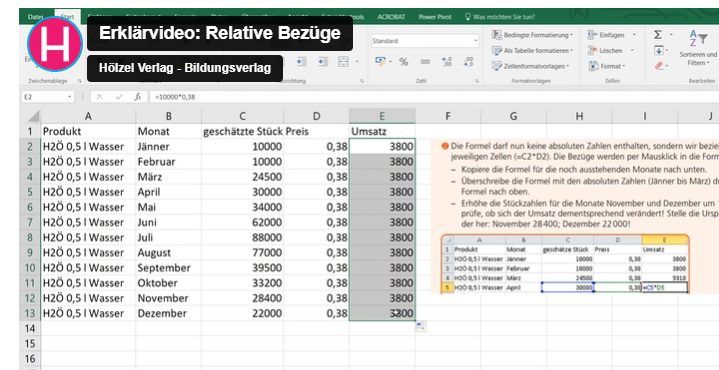Click the Löschen cells icon
Screen dimensions: 719x370
pyautogui.click(x=593, y=50)
